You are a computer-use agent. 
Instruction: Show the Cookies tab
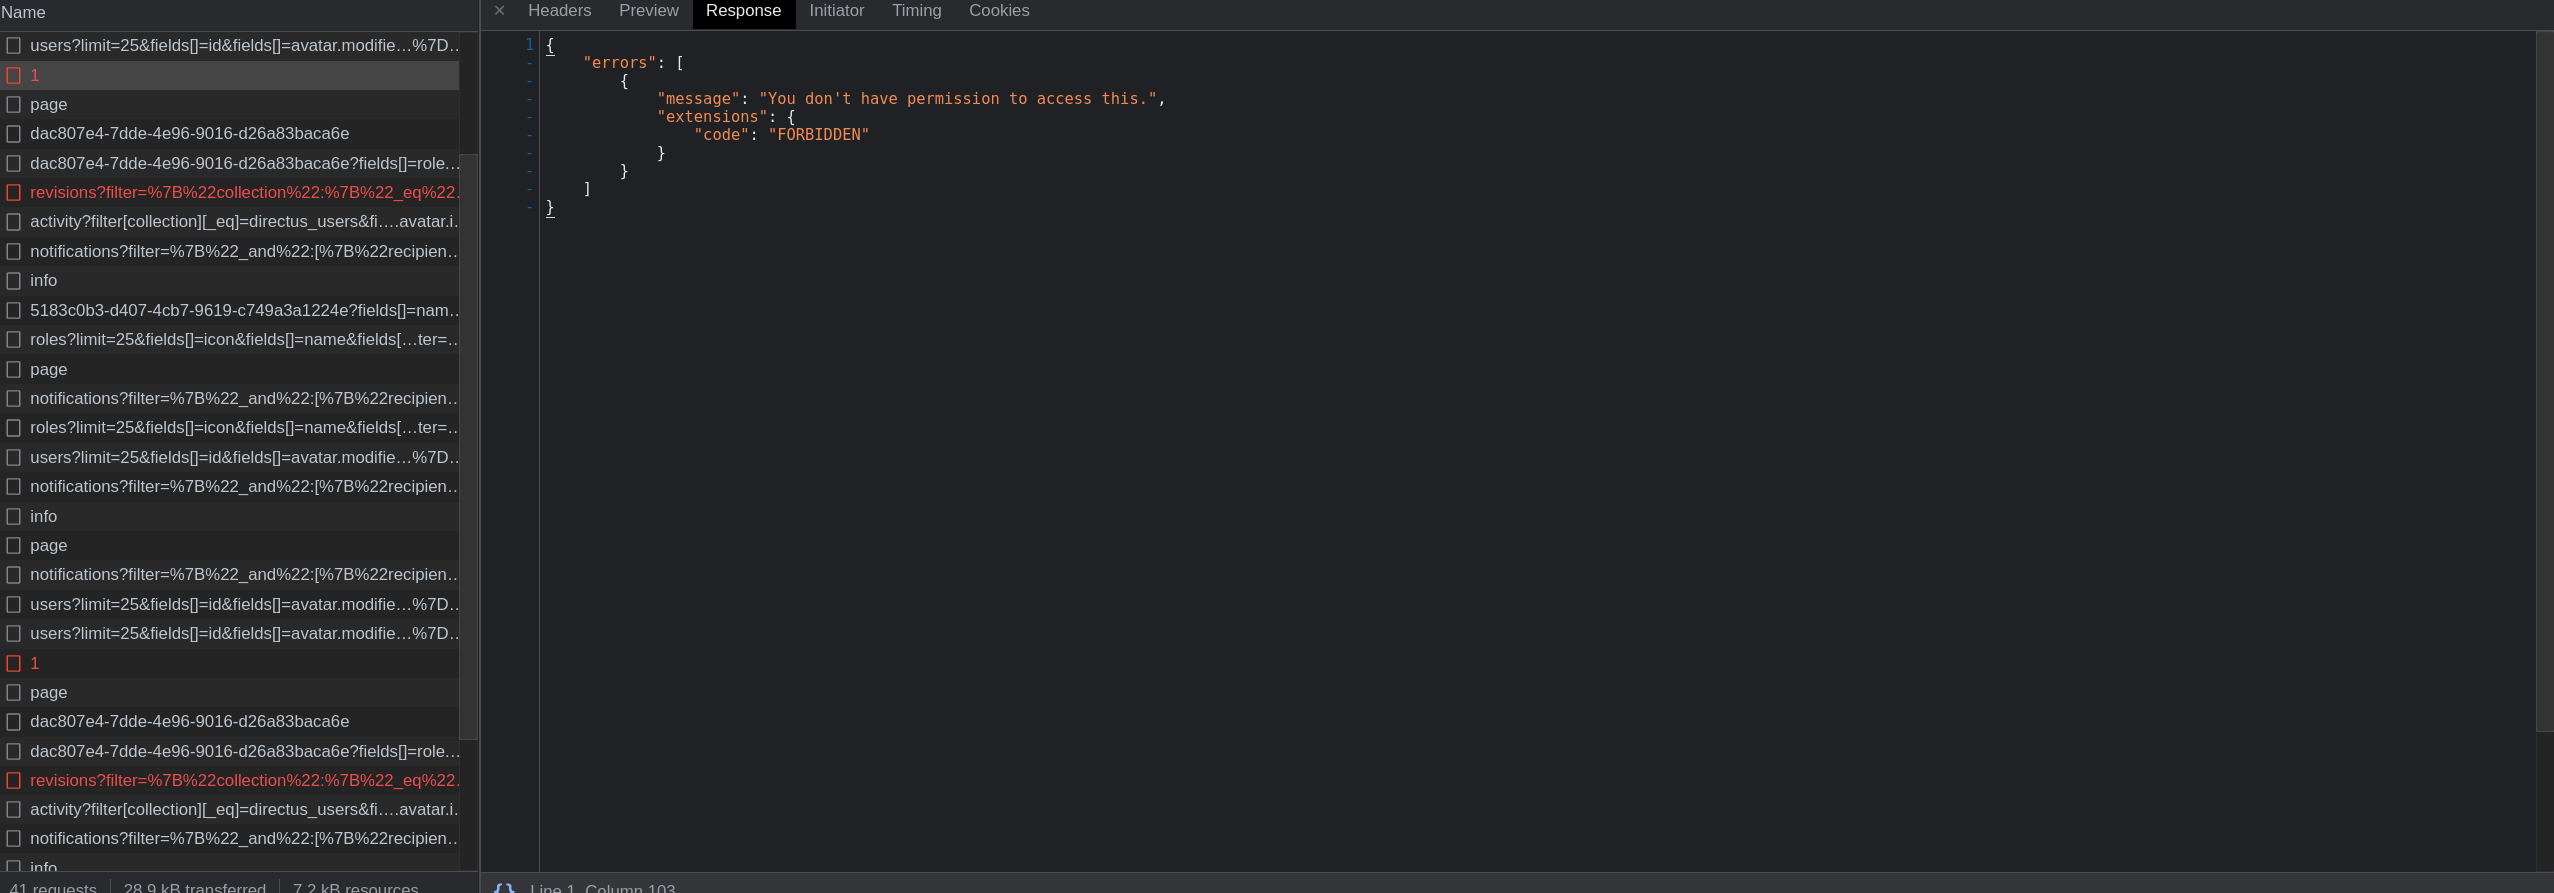999,11
